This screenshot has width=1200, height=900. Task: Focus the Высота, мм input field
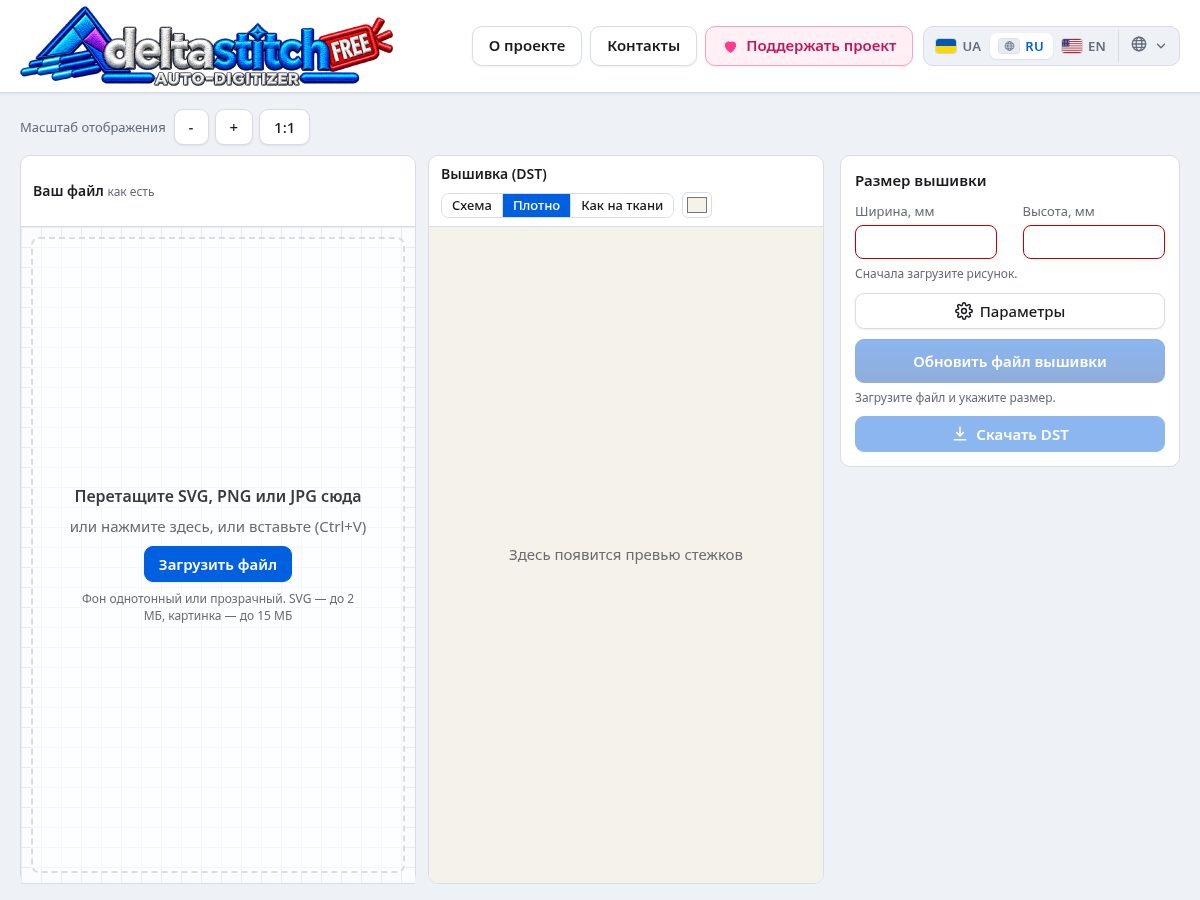pos(1094,242)
